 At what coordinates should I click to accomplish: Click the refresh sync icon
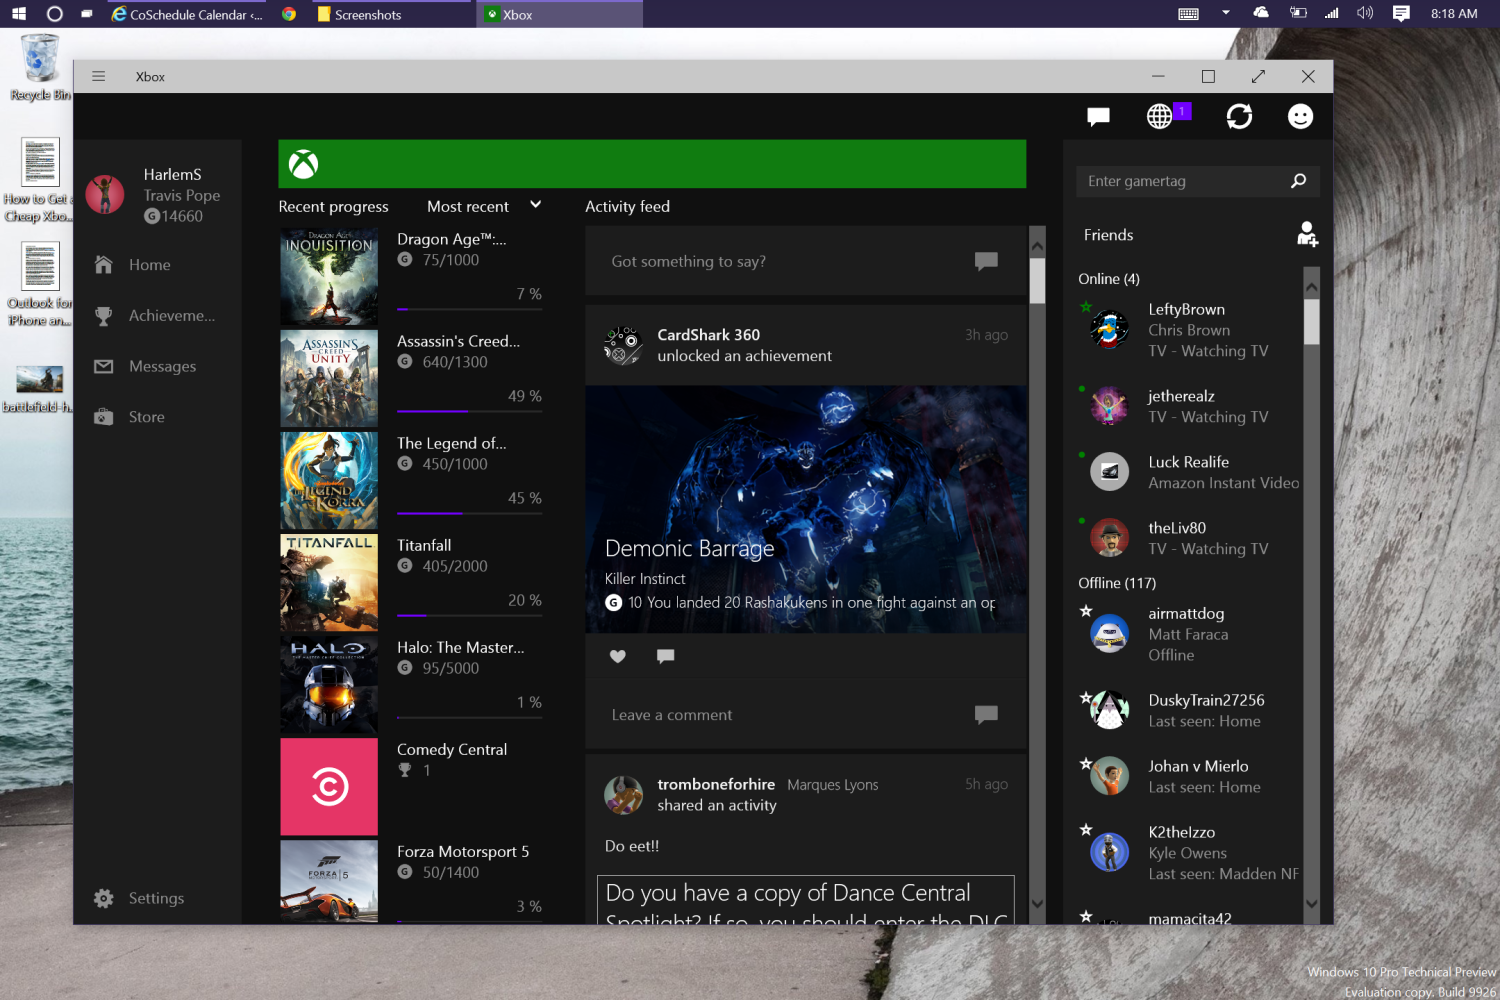[1239, 117]
